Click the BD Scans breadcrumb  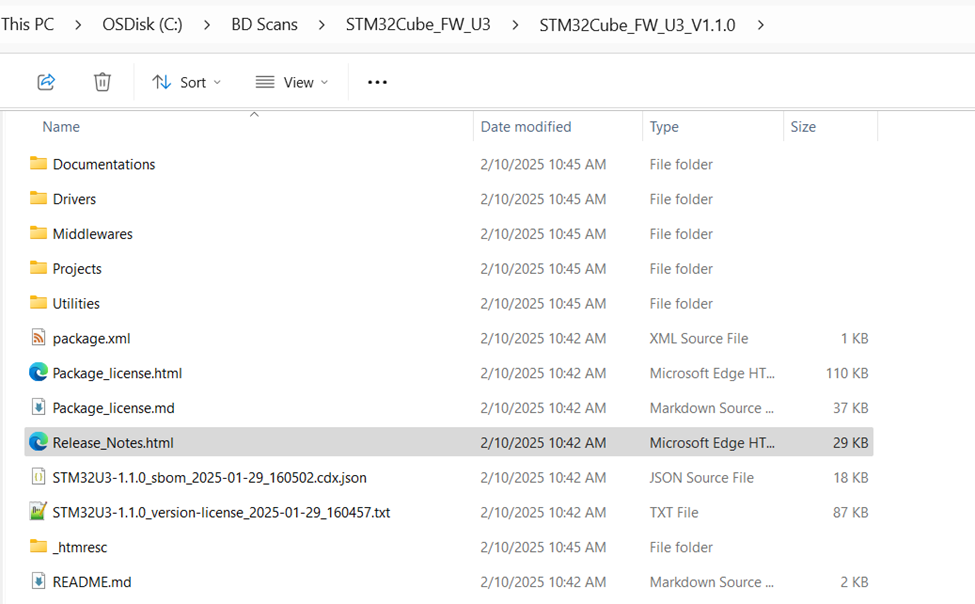pyautogui.click(x=264, y=25)
